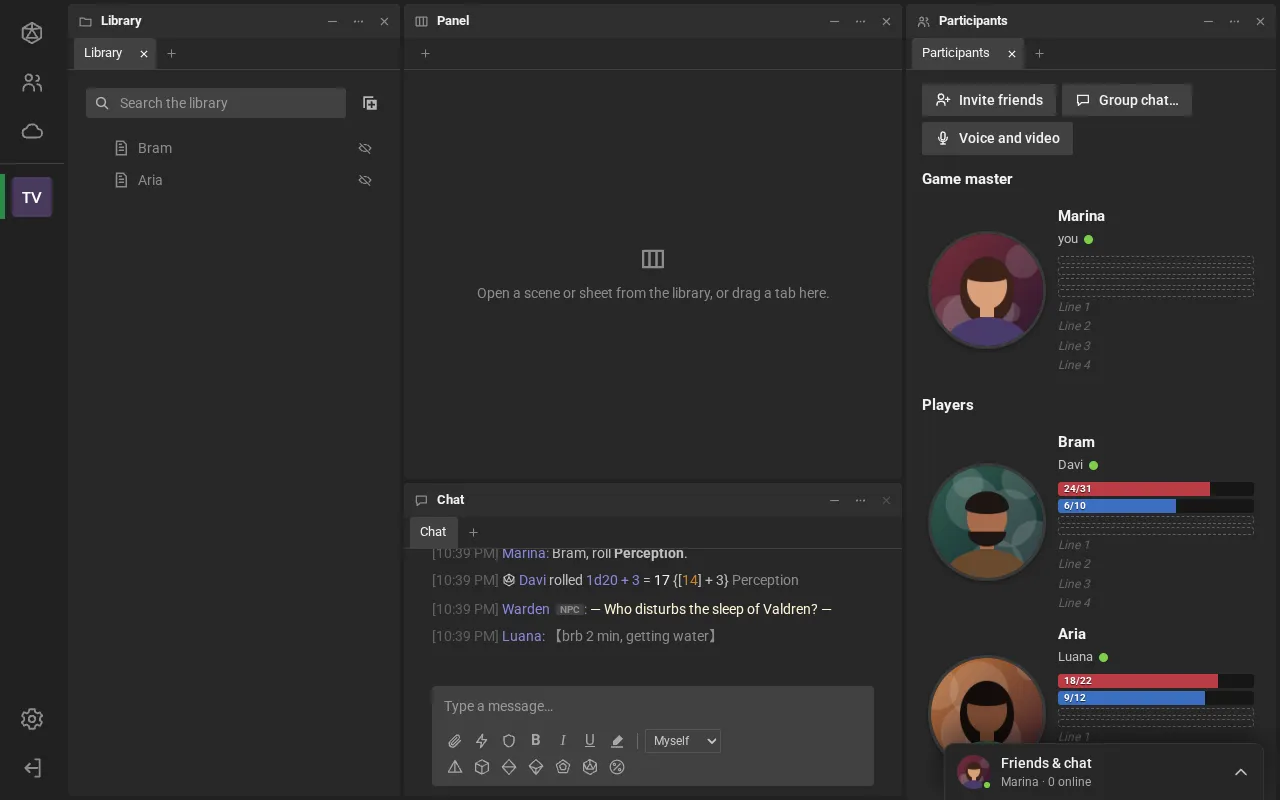Click Aria's blue 9/12 bar
The width and height of the screenshot is (1280, 800).
point(1156,698)
